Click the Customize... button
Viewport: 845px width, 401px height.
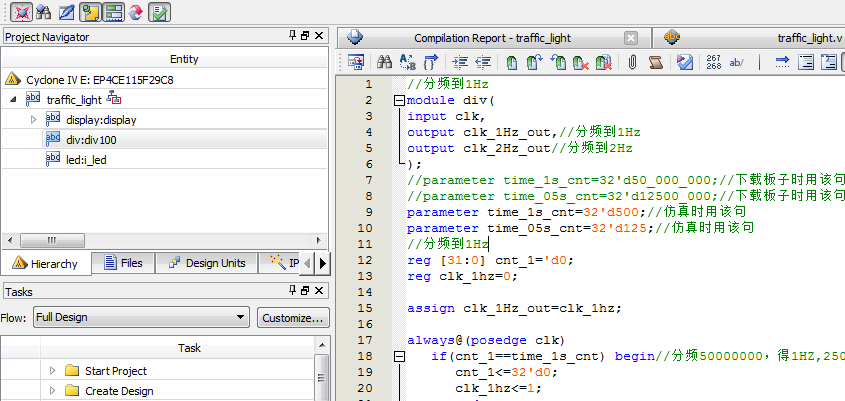pos(292,318)
